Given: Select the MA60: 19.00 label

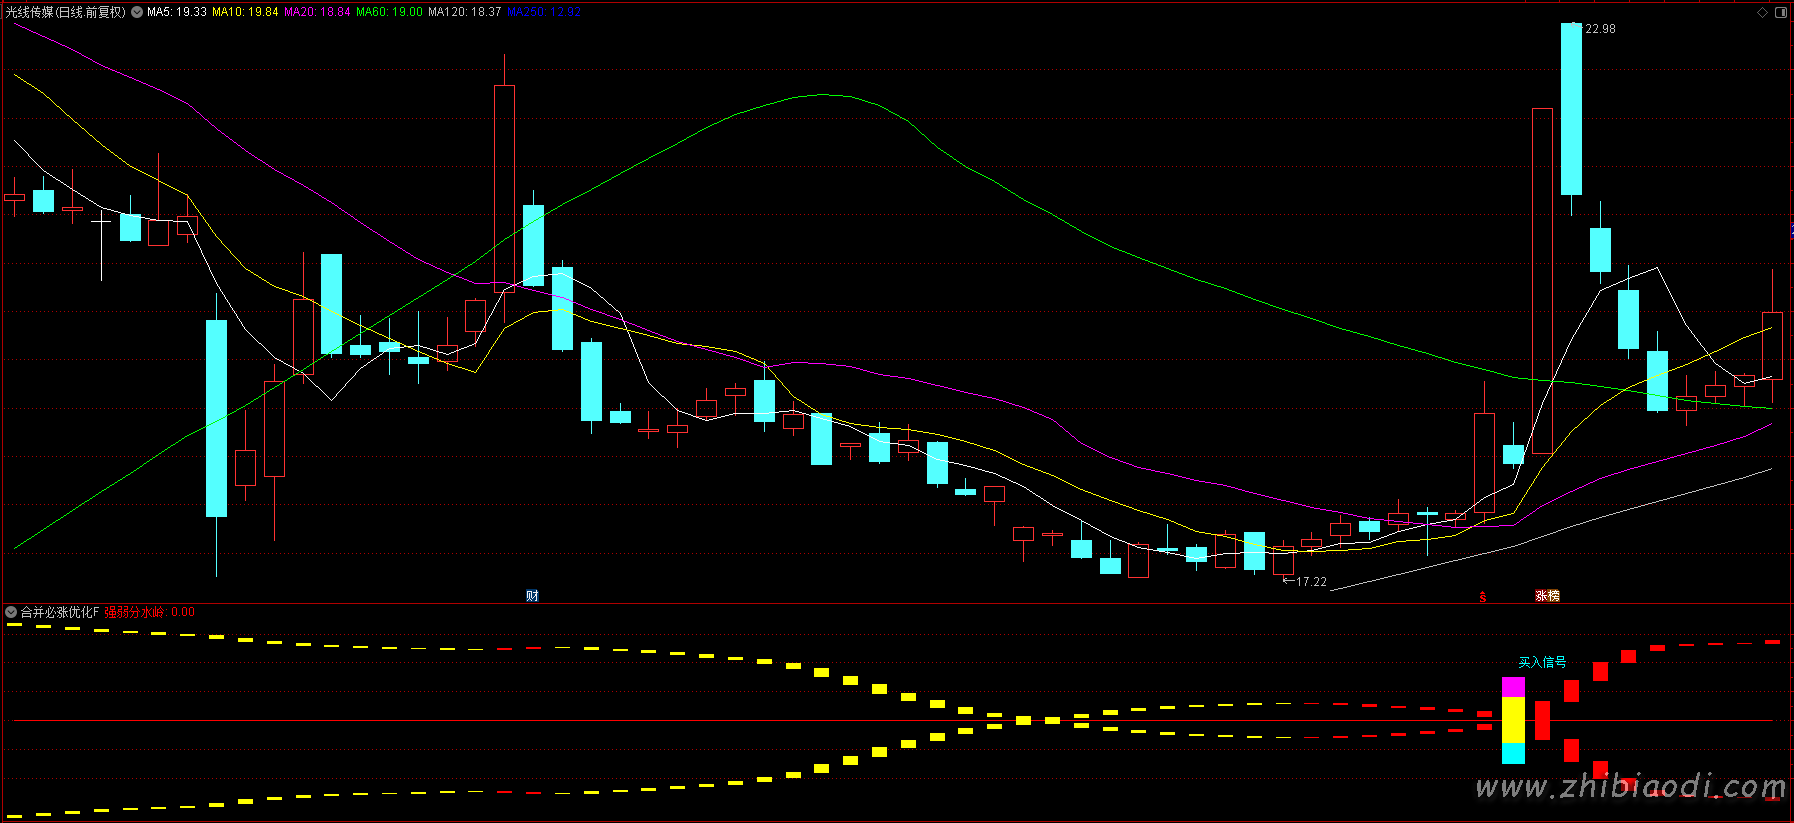Looking at the screenshot, I should click(389, 12).
